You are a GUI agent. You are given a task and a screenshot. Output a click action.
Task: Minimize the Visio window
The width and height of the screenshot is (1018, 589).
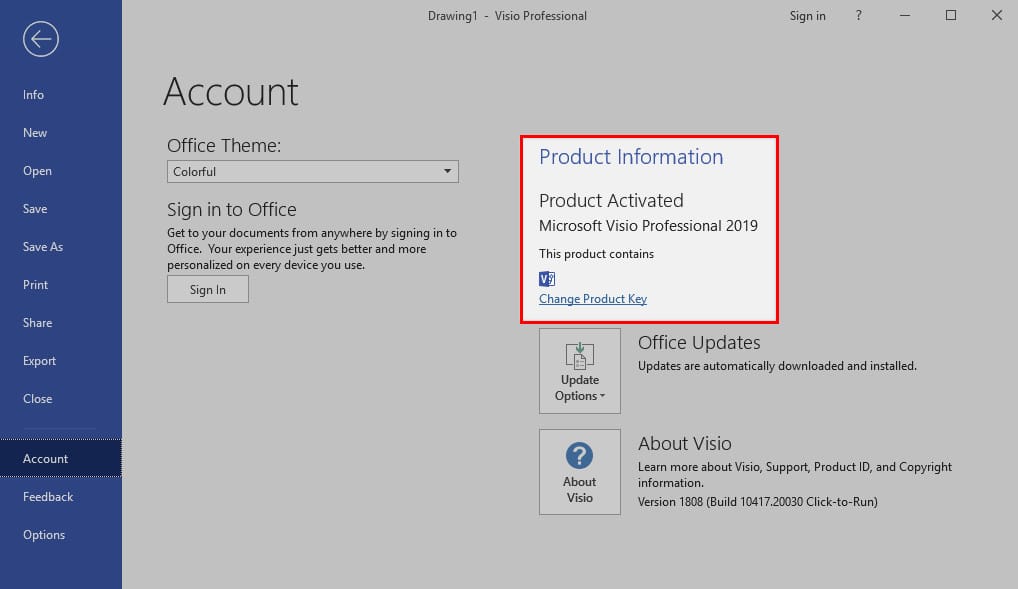tap(904, 16)
